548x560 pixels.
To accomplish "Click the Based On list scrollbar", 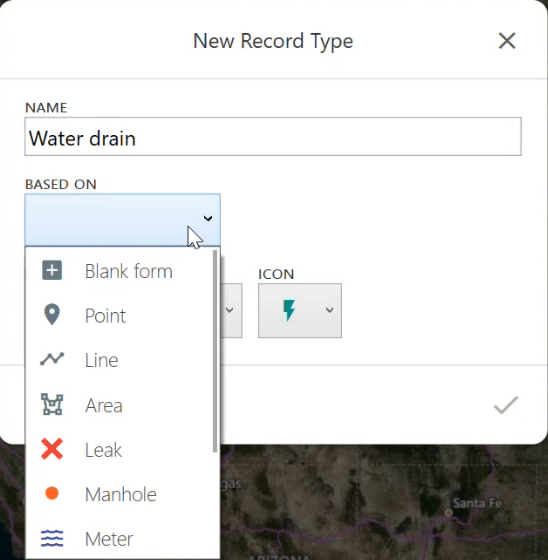I will [215, 351].
